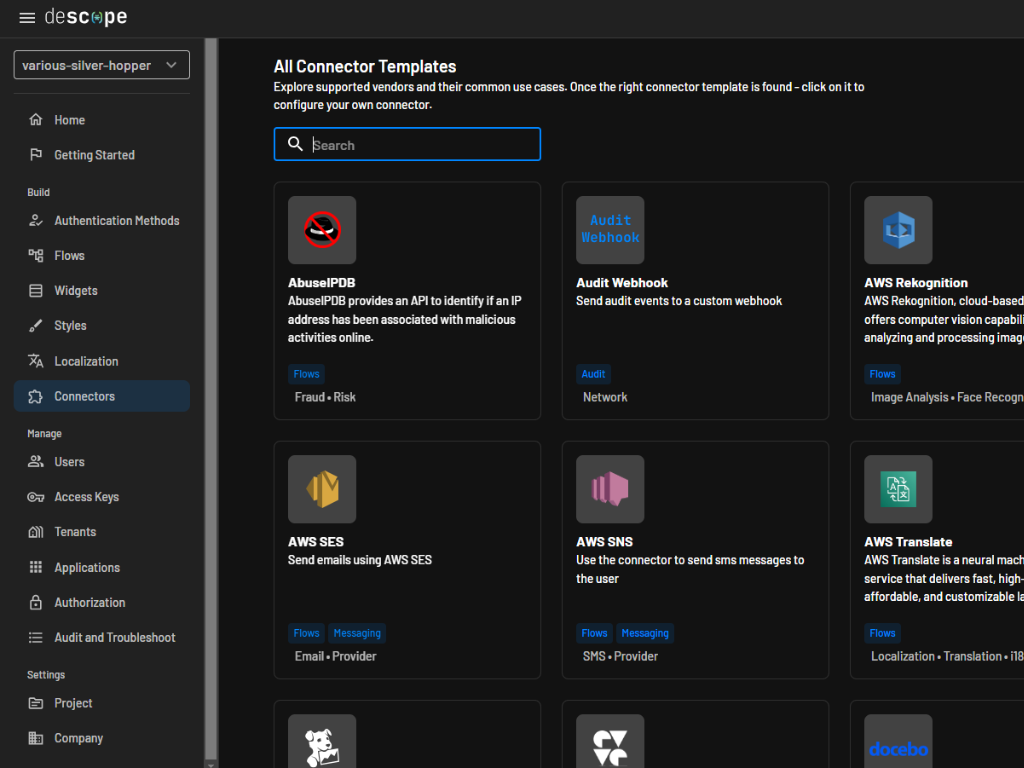
Task: Click the Datadog connector icon
Action: tap(322, 743)
